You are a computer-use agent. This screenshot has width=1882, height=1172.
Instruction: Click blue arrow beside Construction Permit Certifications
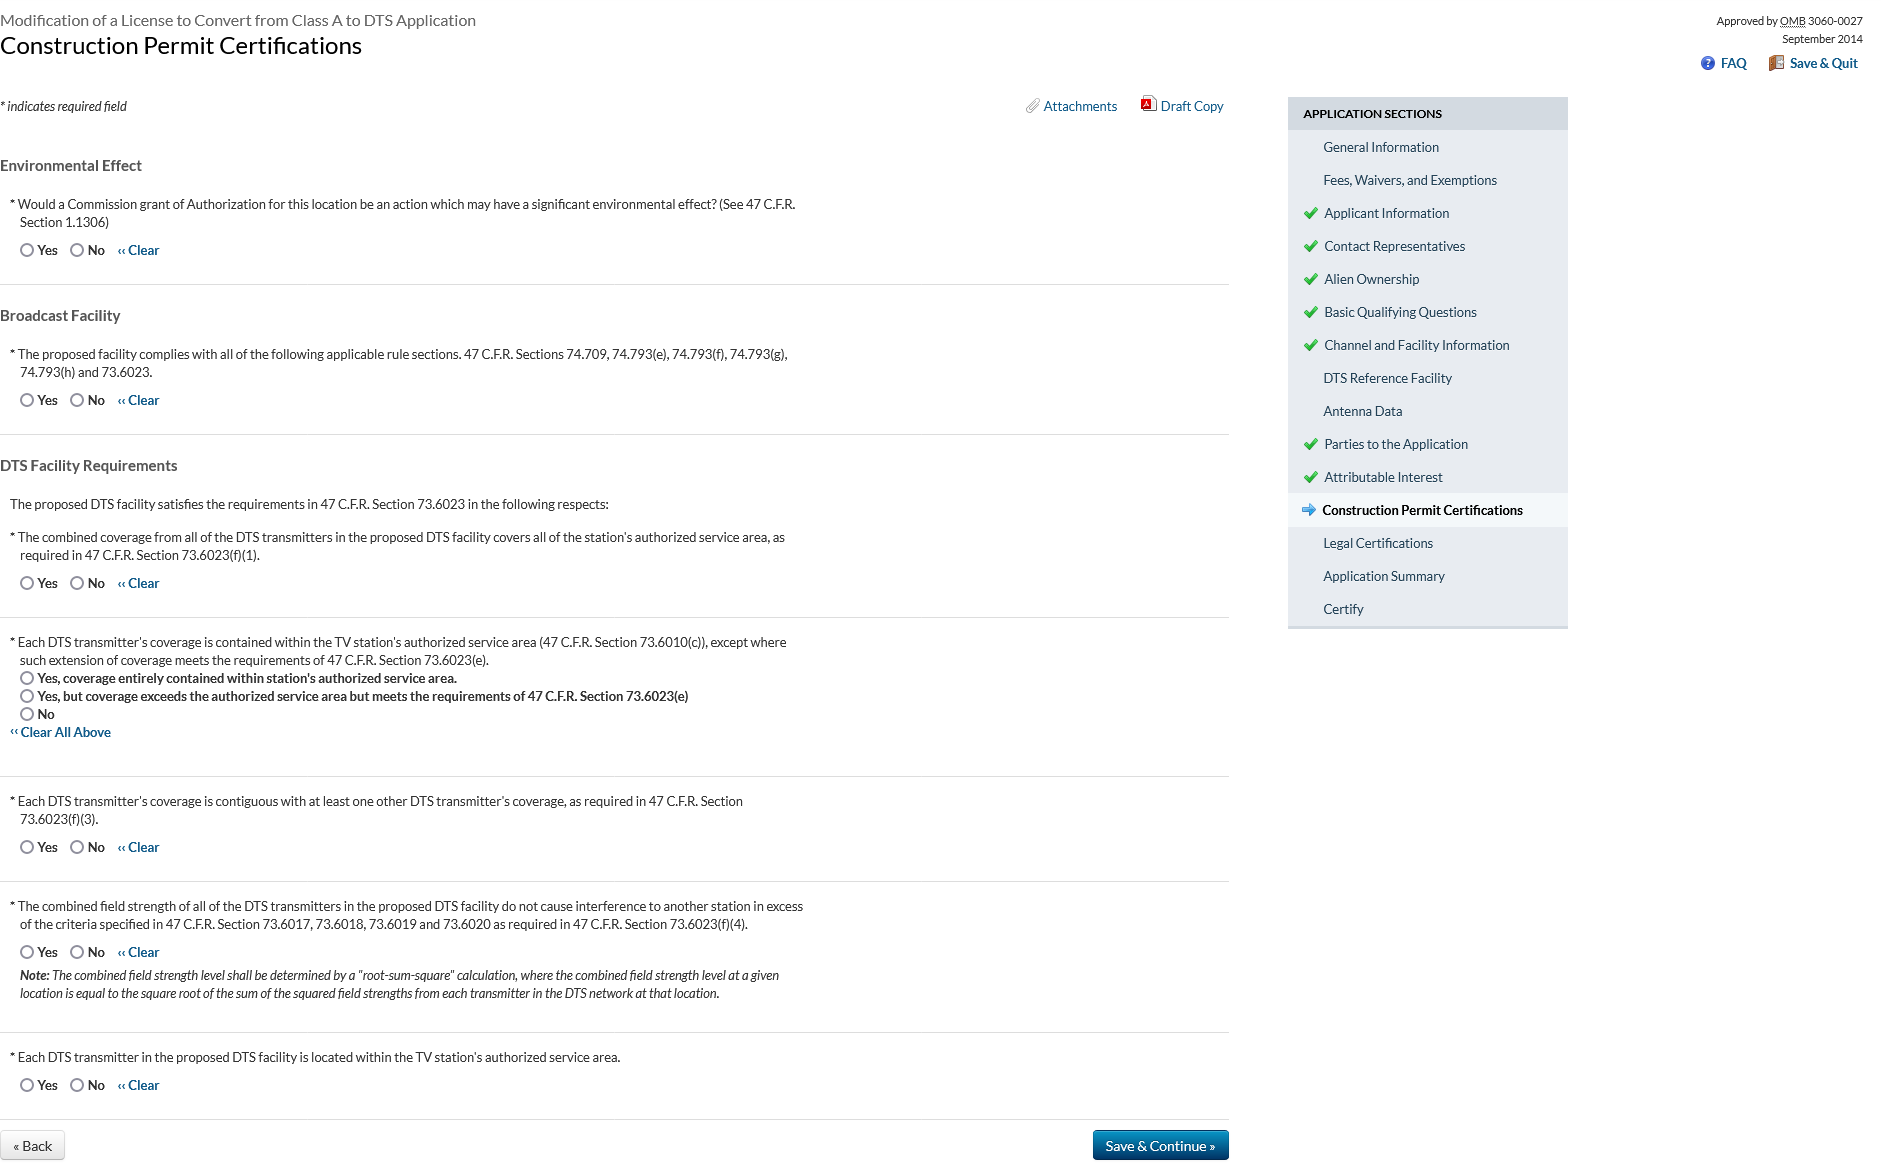(1308, 510)
